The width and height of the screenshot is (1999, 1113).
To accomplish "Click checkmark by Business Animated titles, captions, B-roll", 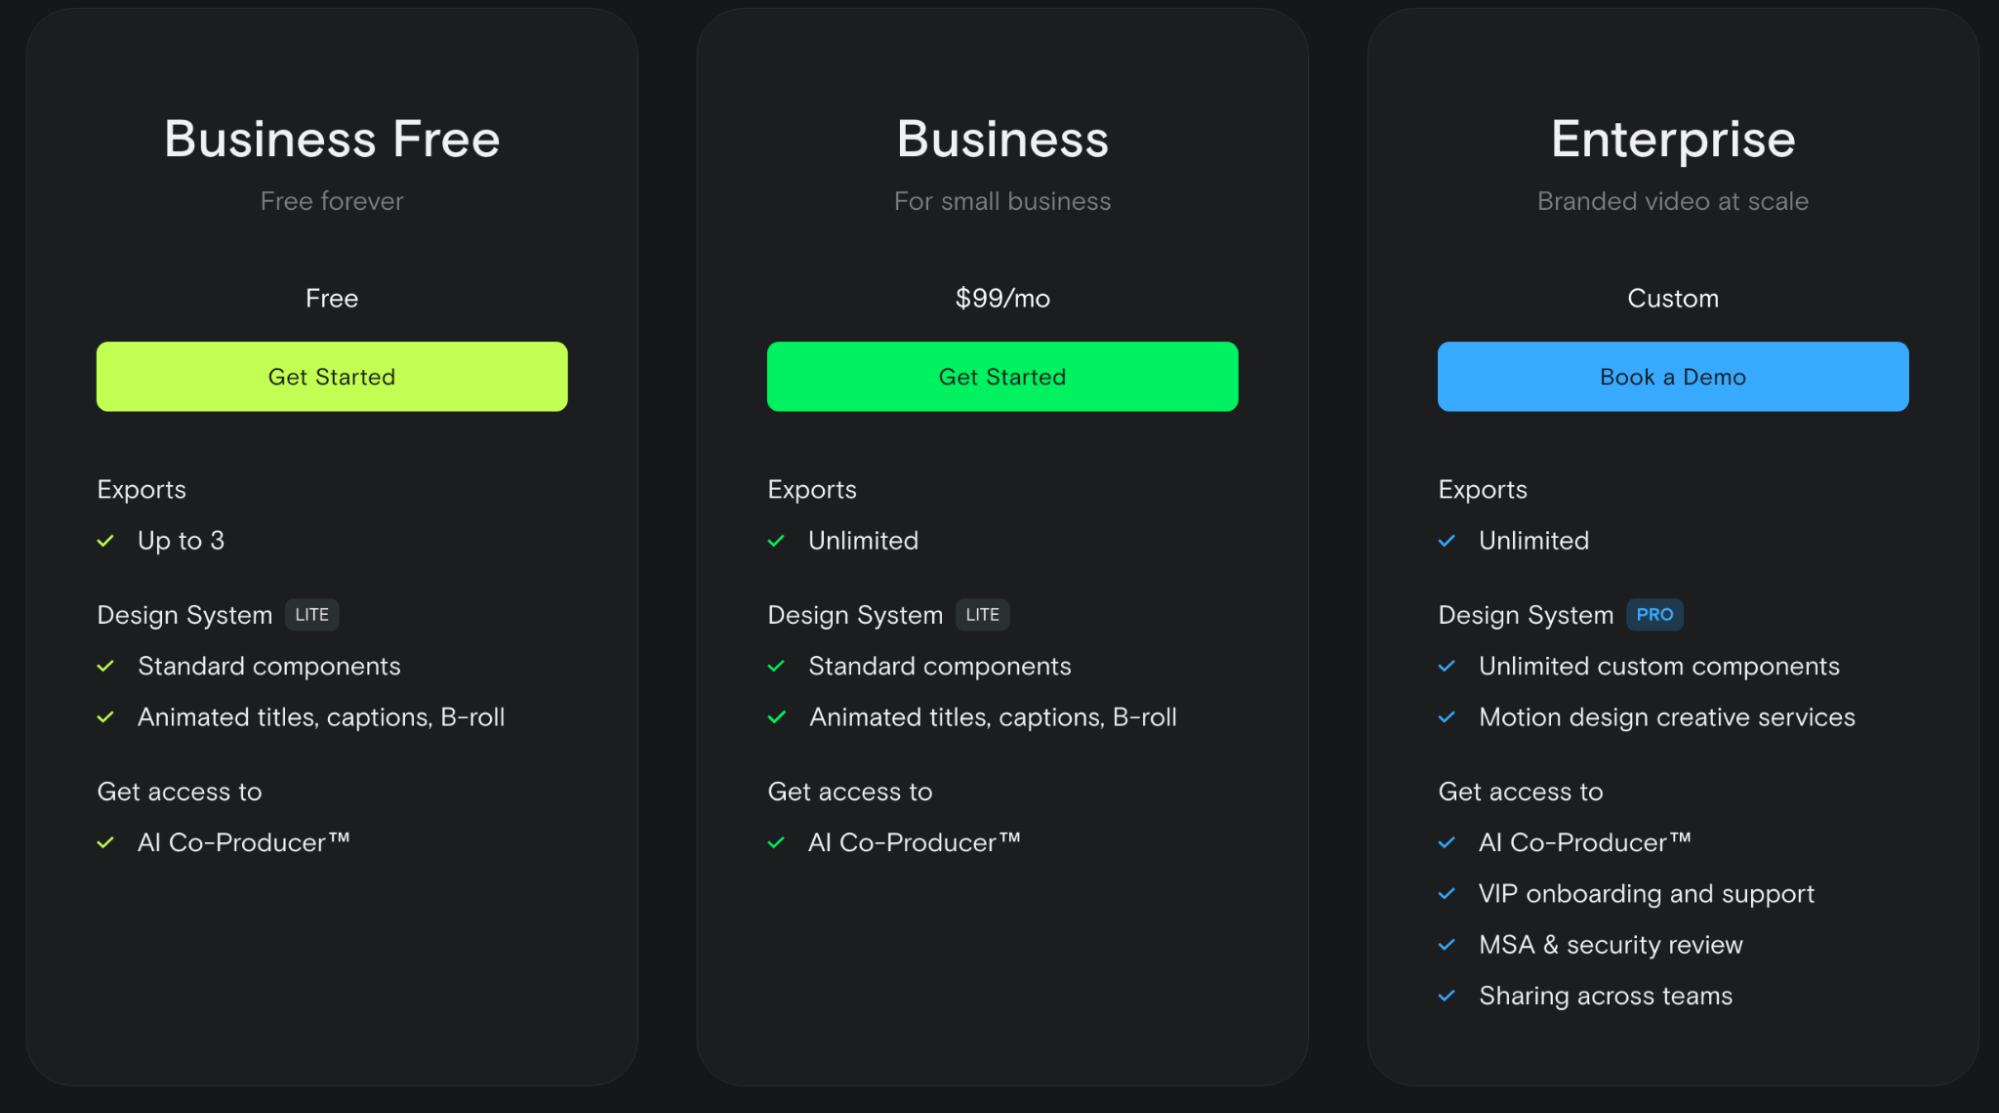I will [776, 717].
